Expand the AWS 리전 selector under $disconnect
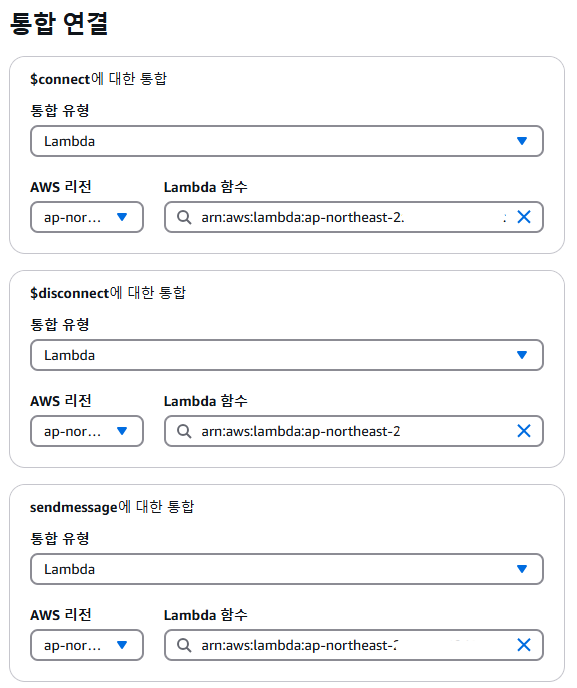This screenshot has height=688, width=577. (87, 431)
